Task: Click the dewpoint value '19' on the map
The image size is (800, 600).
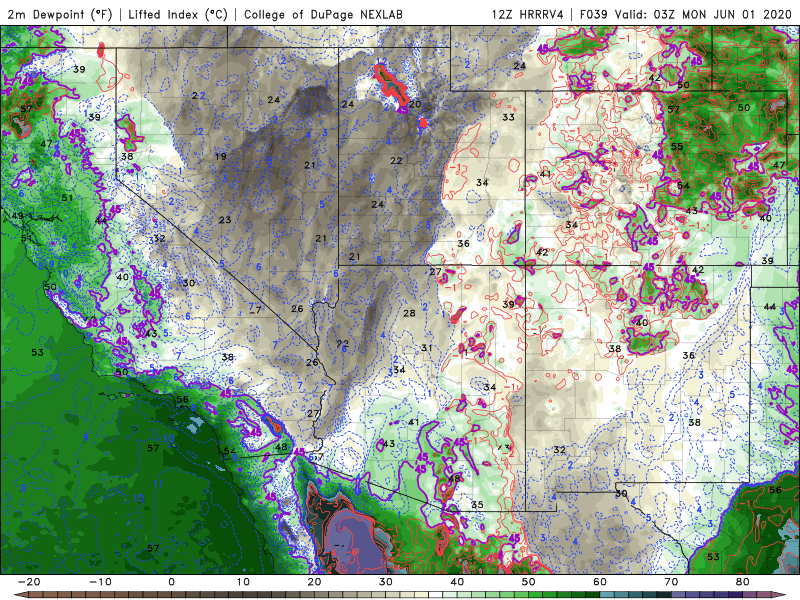Action: click(220, 156)
